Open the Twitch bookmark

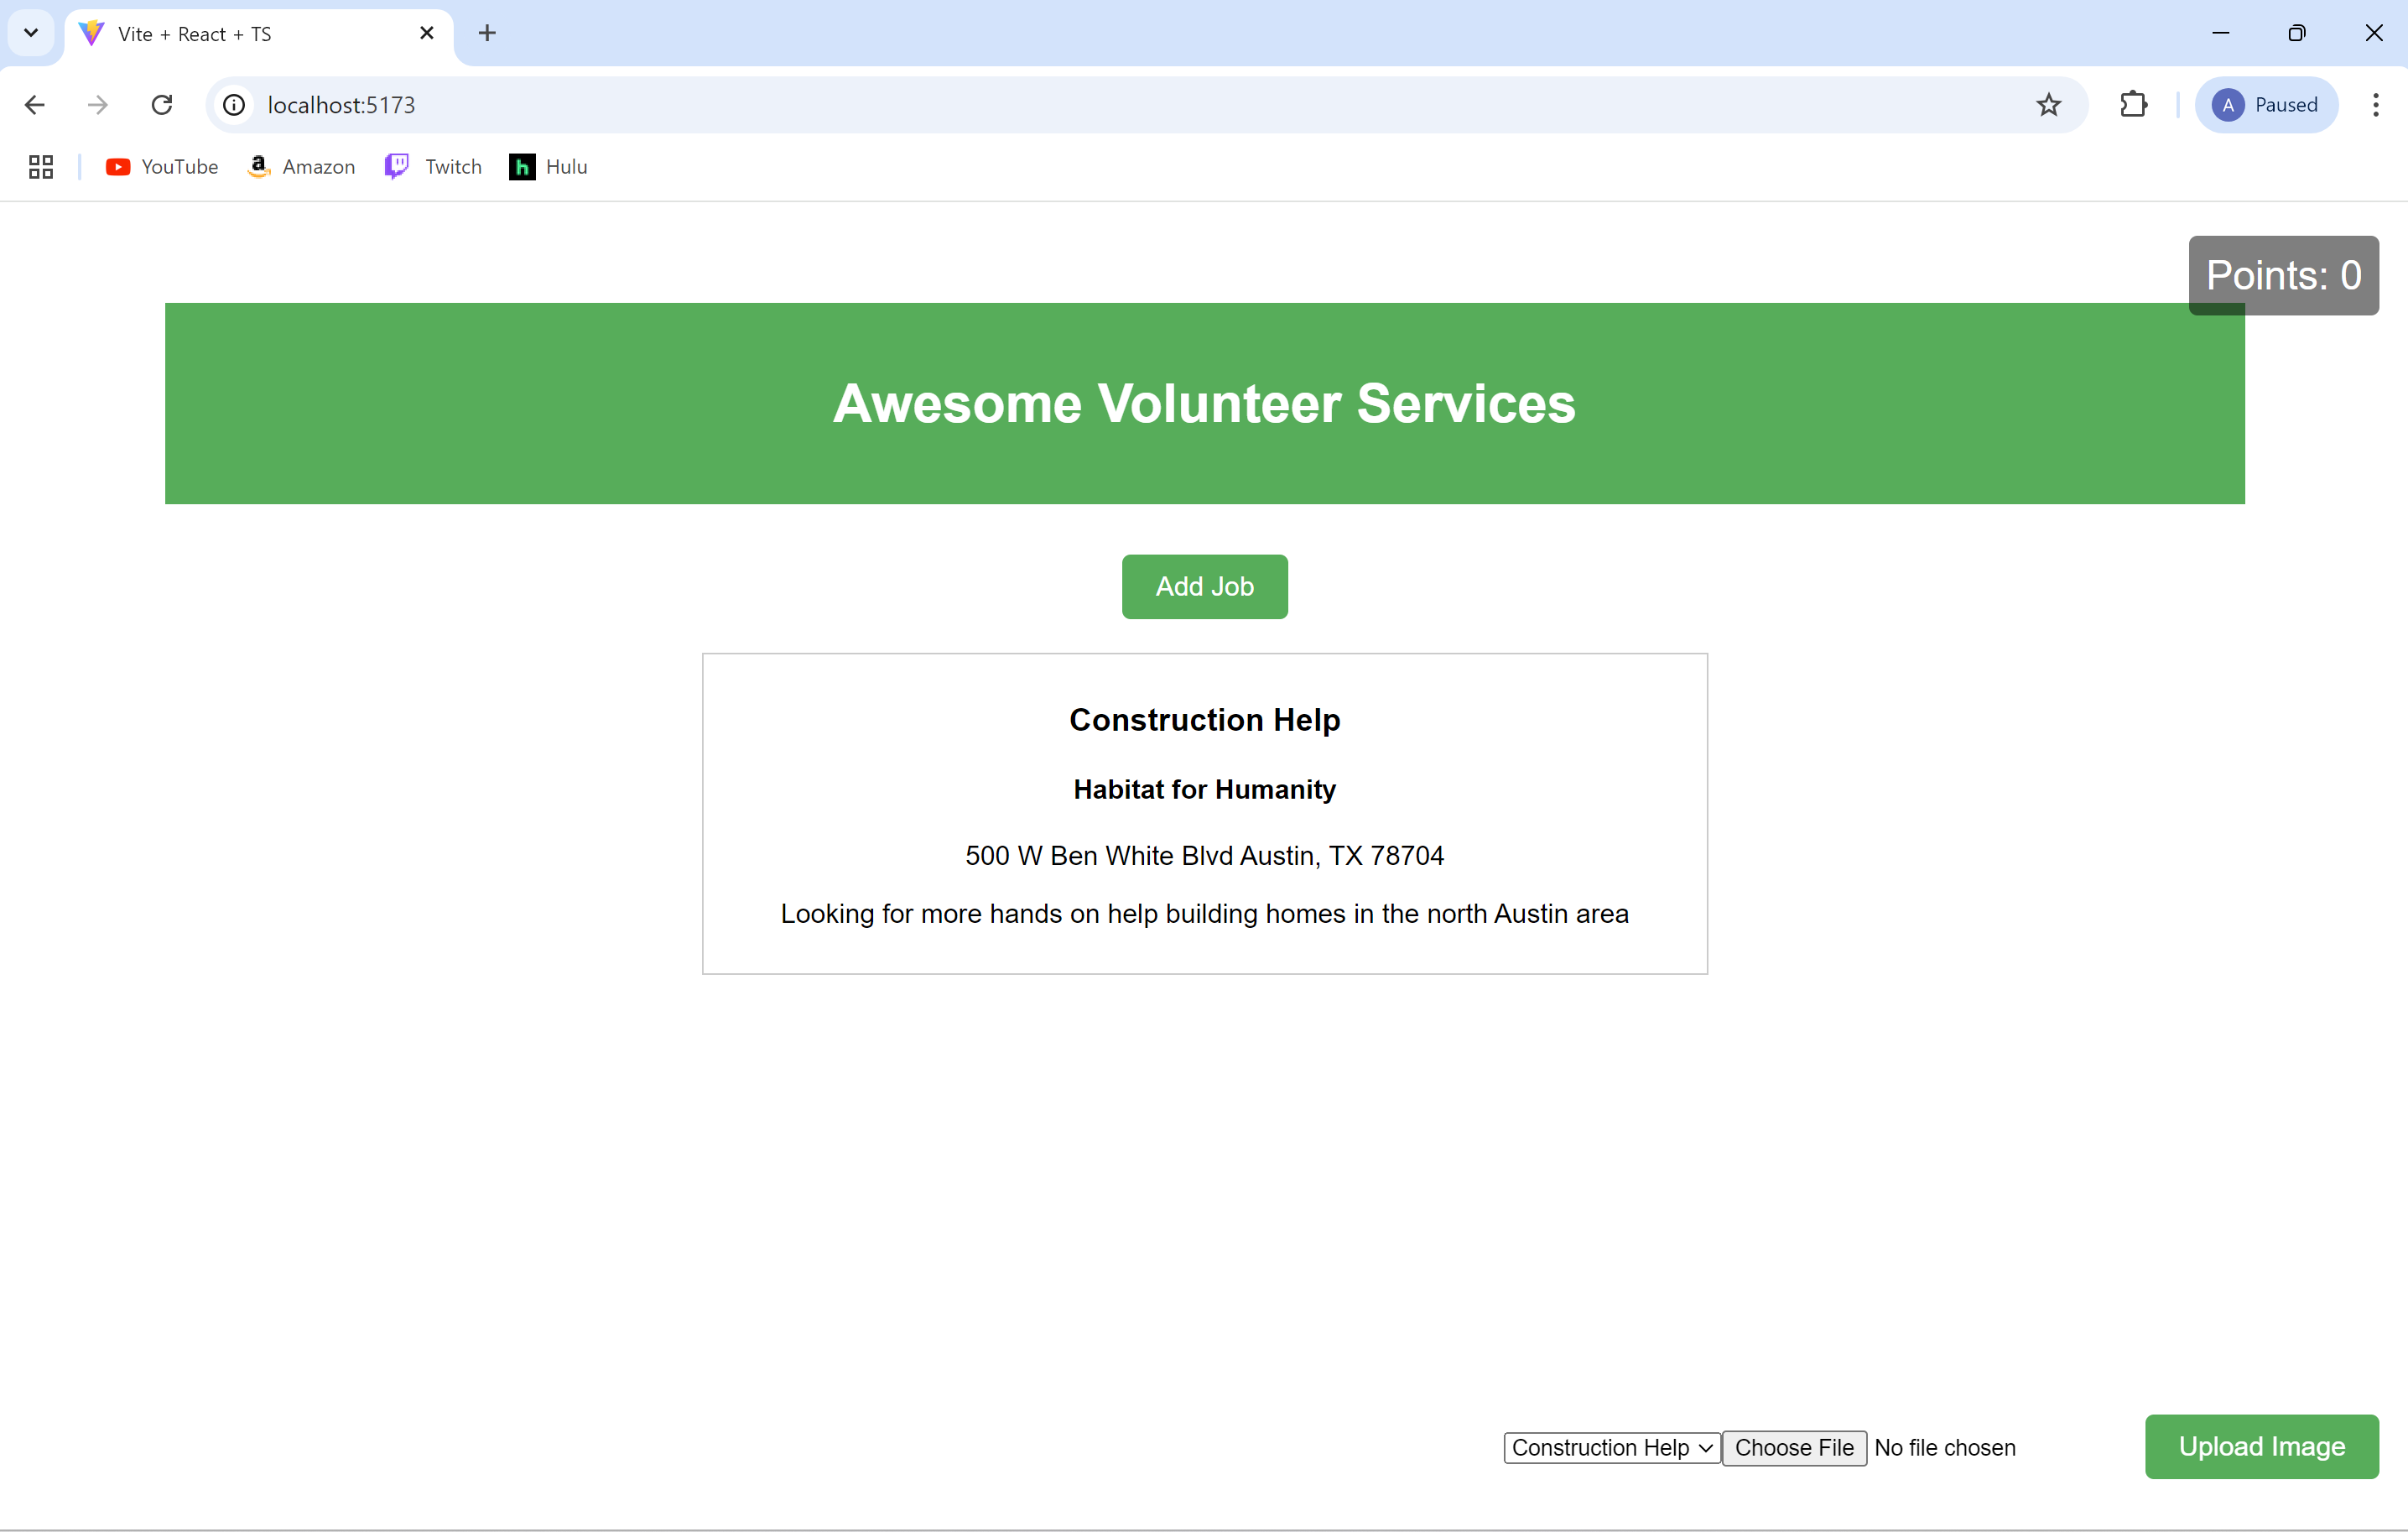(x=433, y=167)
